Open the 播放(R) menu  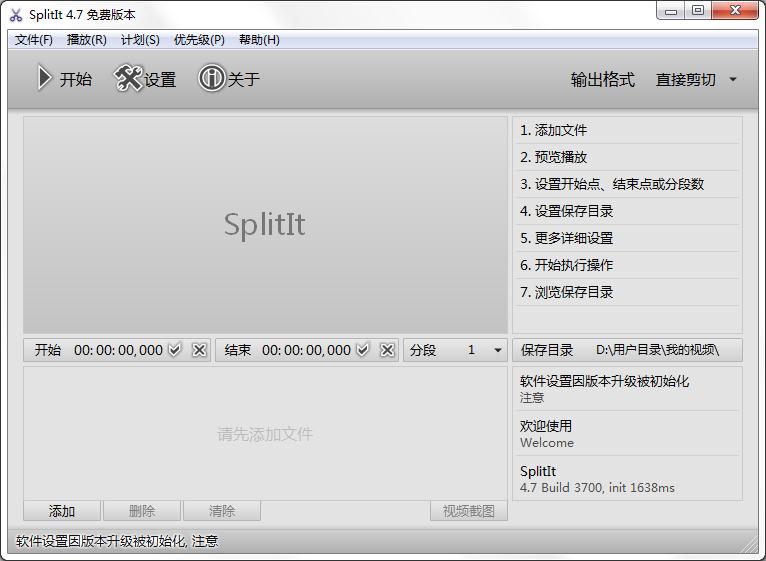pos(86,40)
